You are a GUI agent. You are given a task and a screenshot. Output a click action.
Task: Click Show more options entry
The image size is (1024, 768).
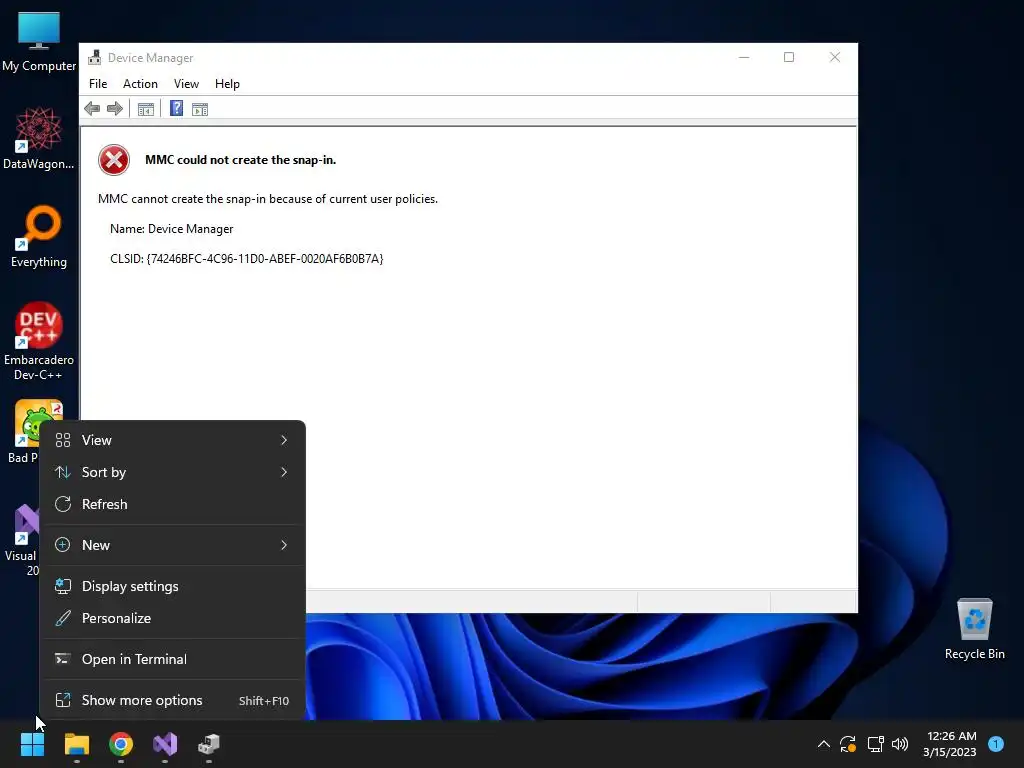[172, 701]
